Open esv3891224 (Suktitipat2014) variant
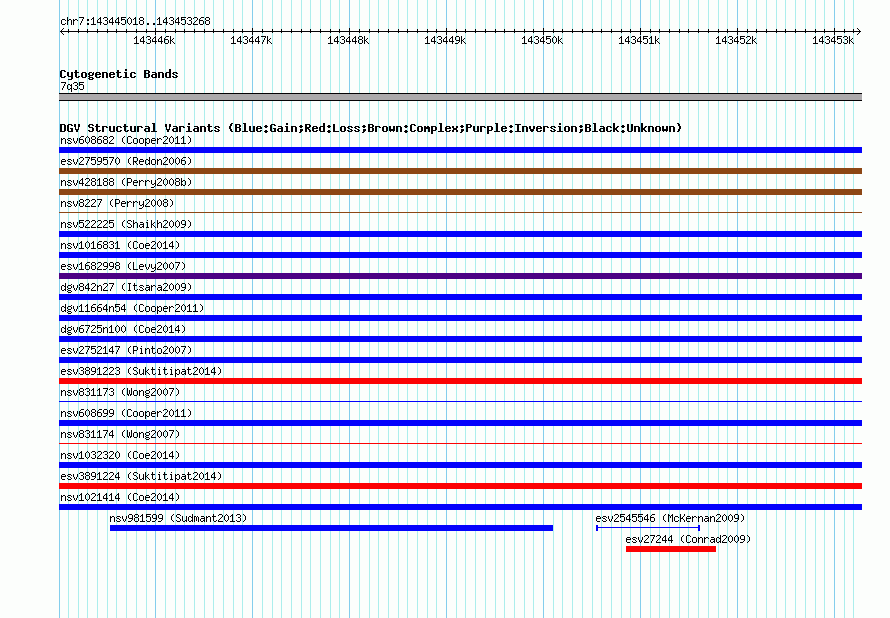The height and width of the screenshot is (618, 890). click(141, 476)
